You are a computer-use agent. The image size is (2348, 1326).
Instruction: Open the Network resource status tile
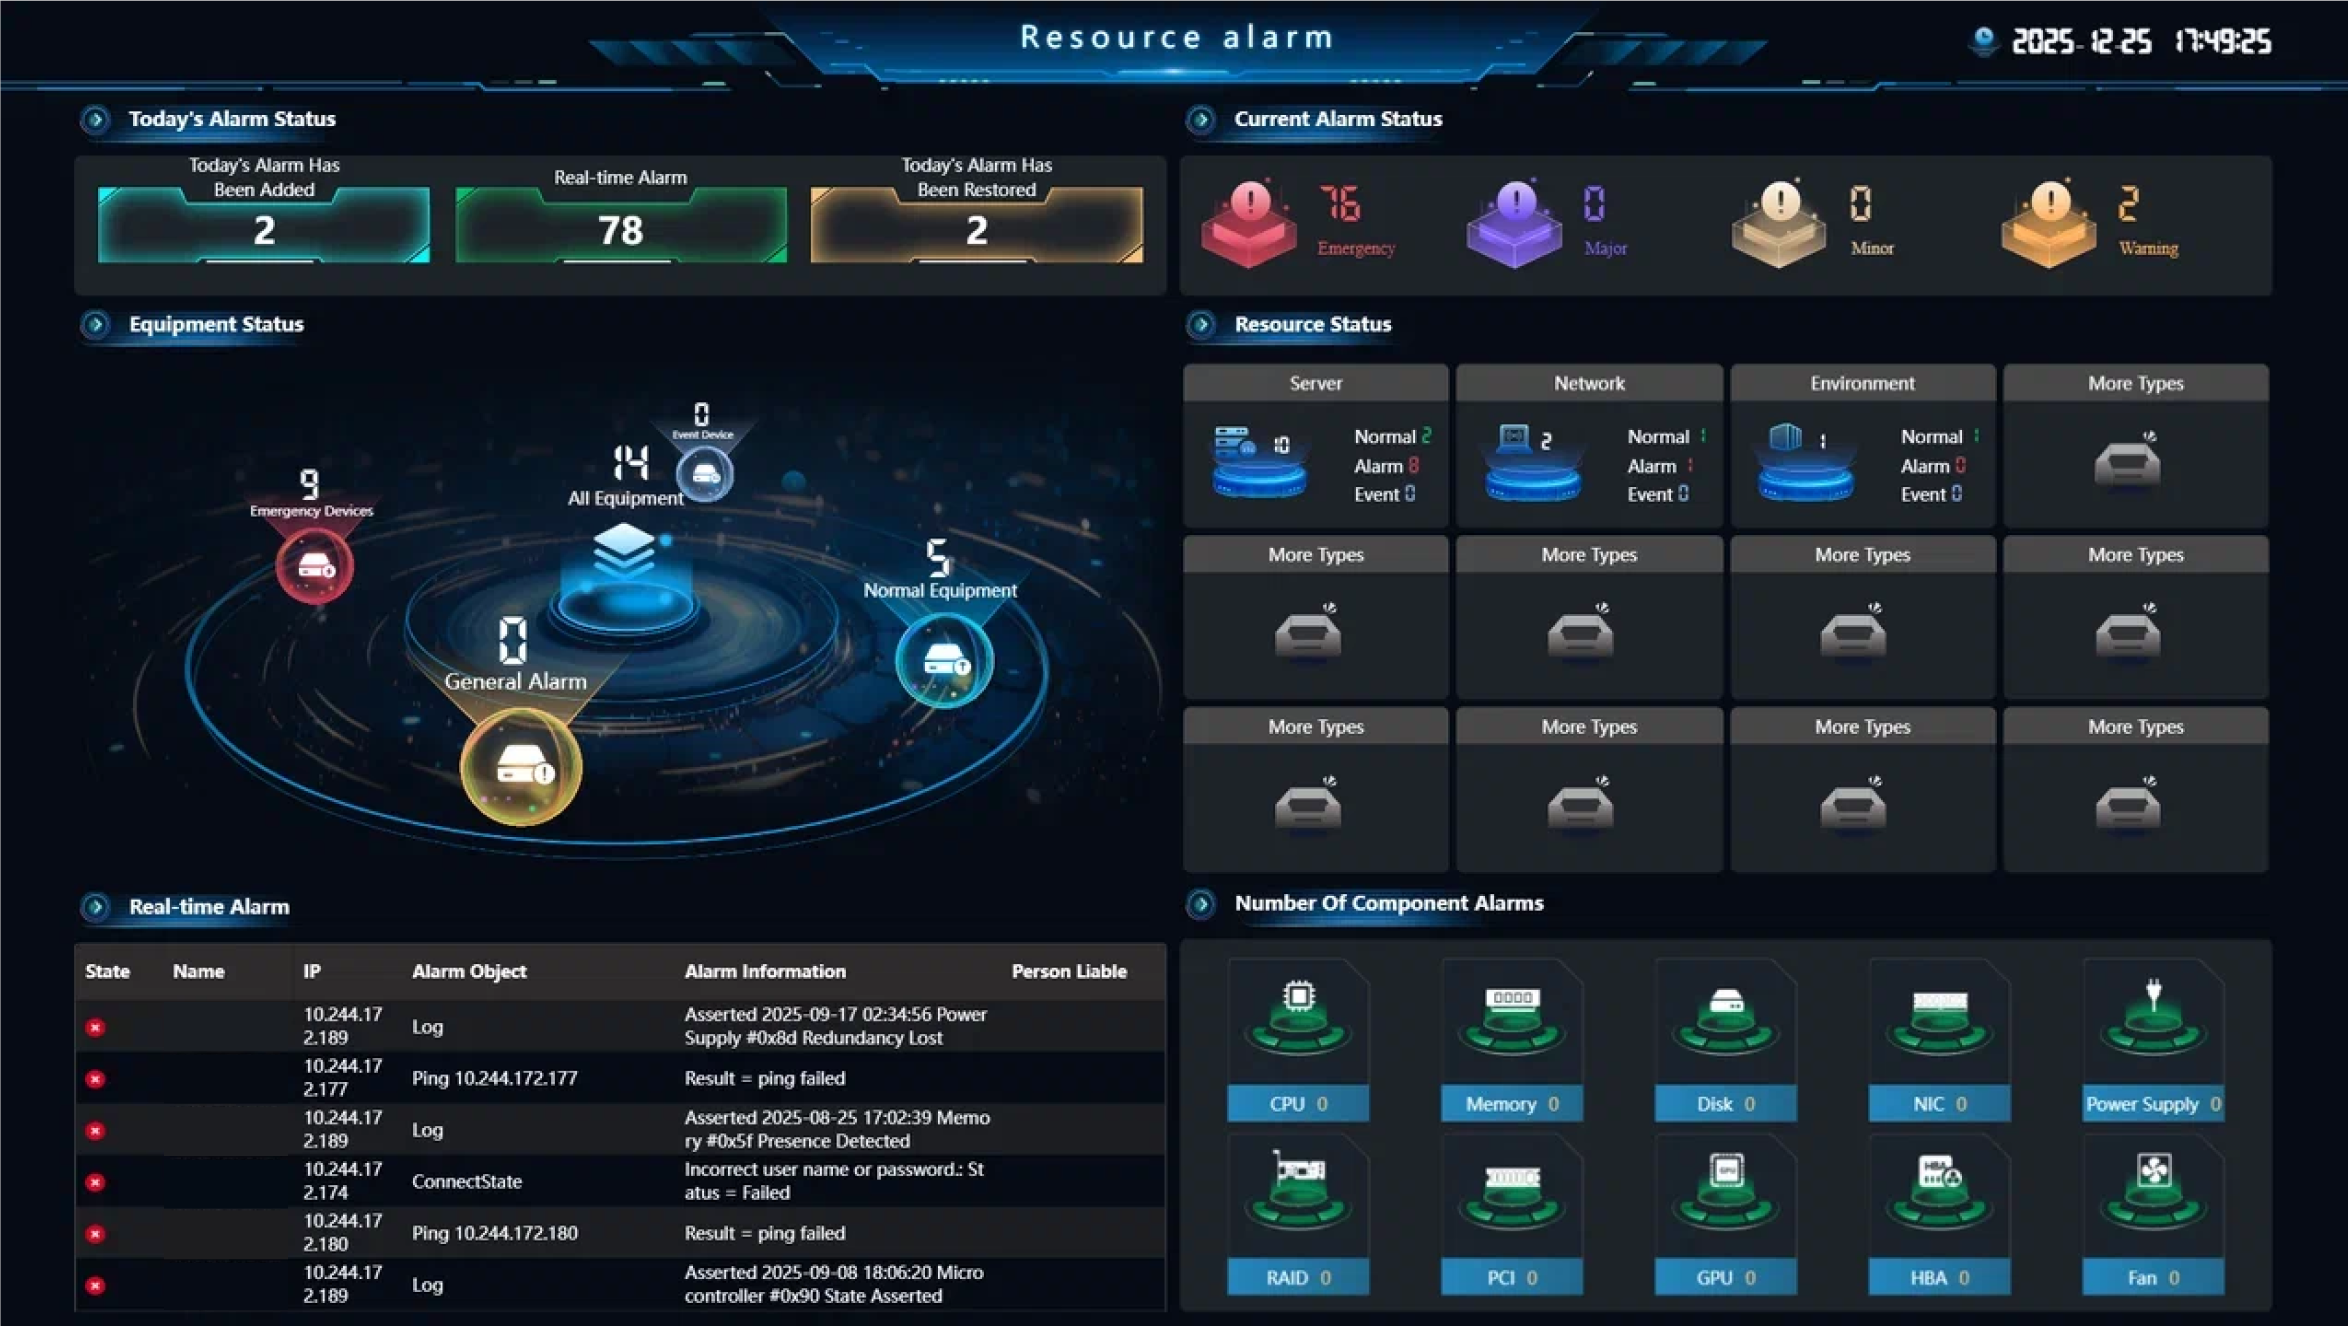1588,447
